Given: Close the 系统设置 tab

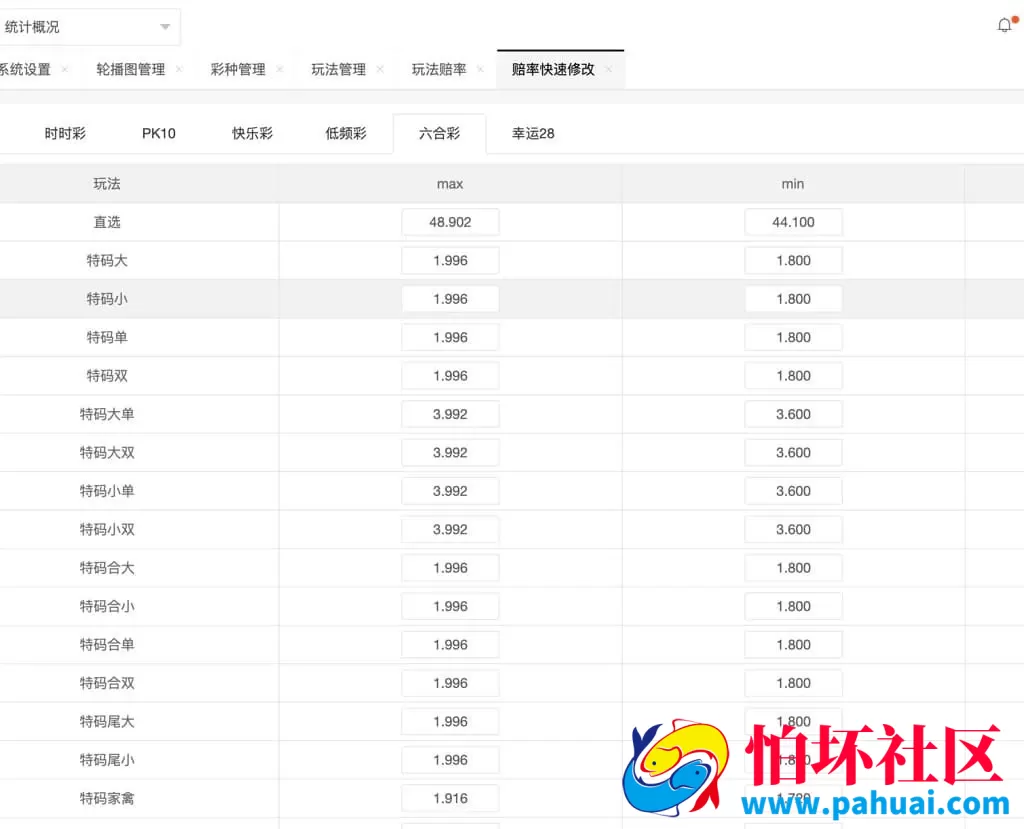Looking at the screenshot, I should [63, 70].
